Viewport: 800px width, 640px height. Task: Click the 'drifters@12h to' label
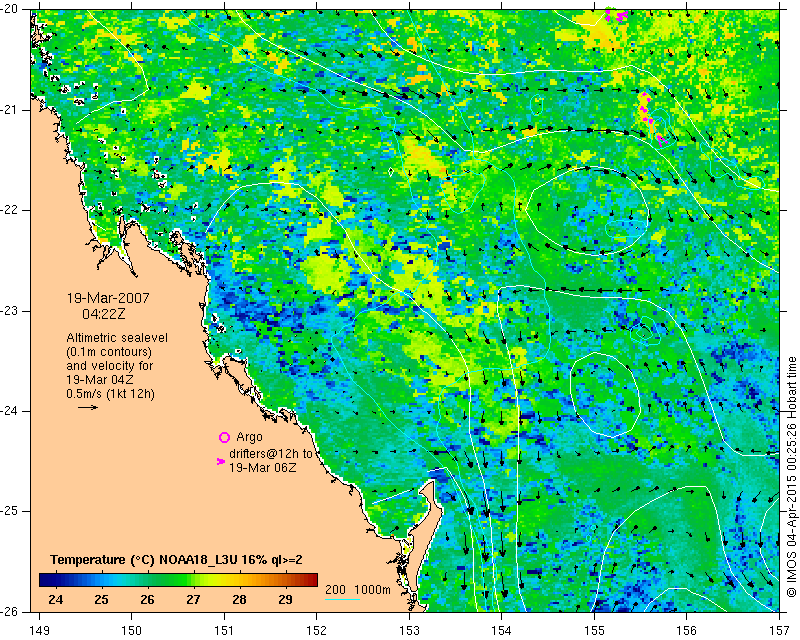270,454
